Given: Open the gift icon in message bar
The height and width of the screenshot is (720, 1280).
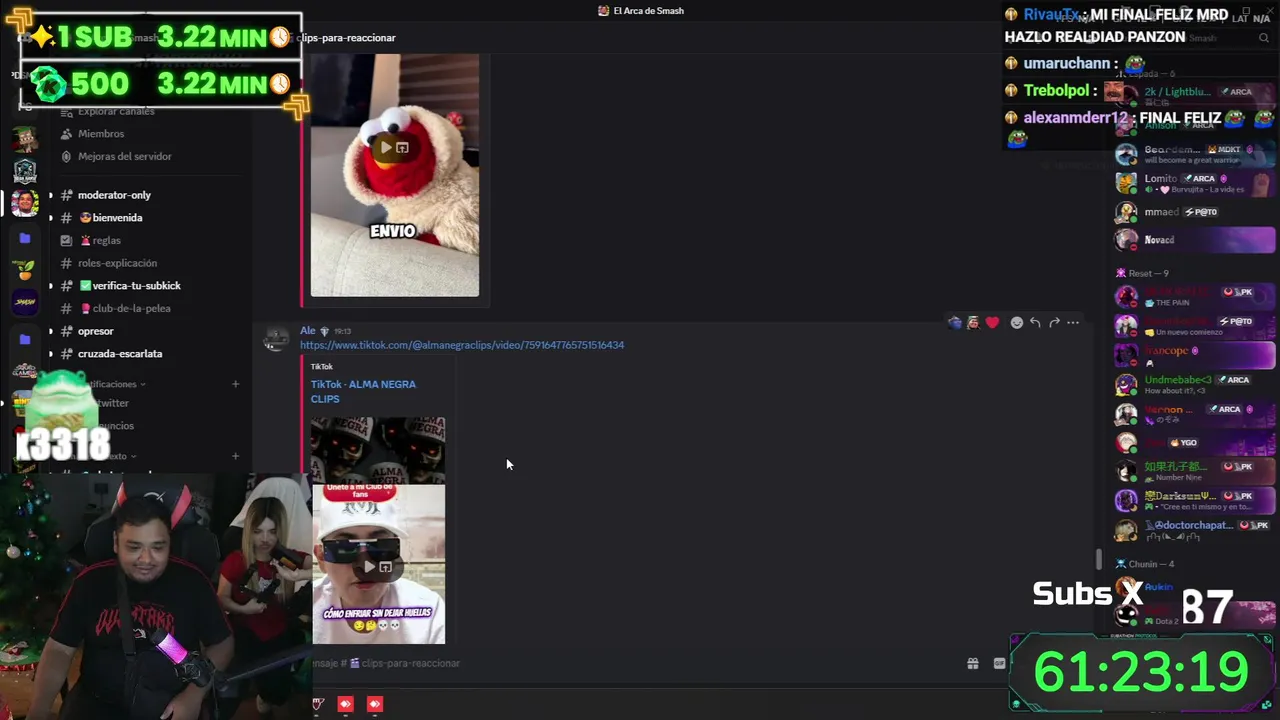Looking at the screenshot, I should coord(972,663).
